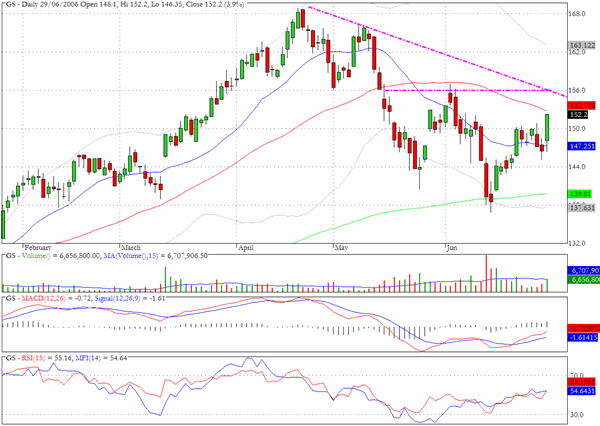
Task: Click the 156.0 price axis label
Action: [577, 90]
